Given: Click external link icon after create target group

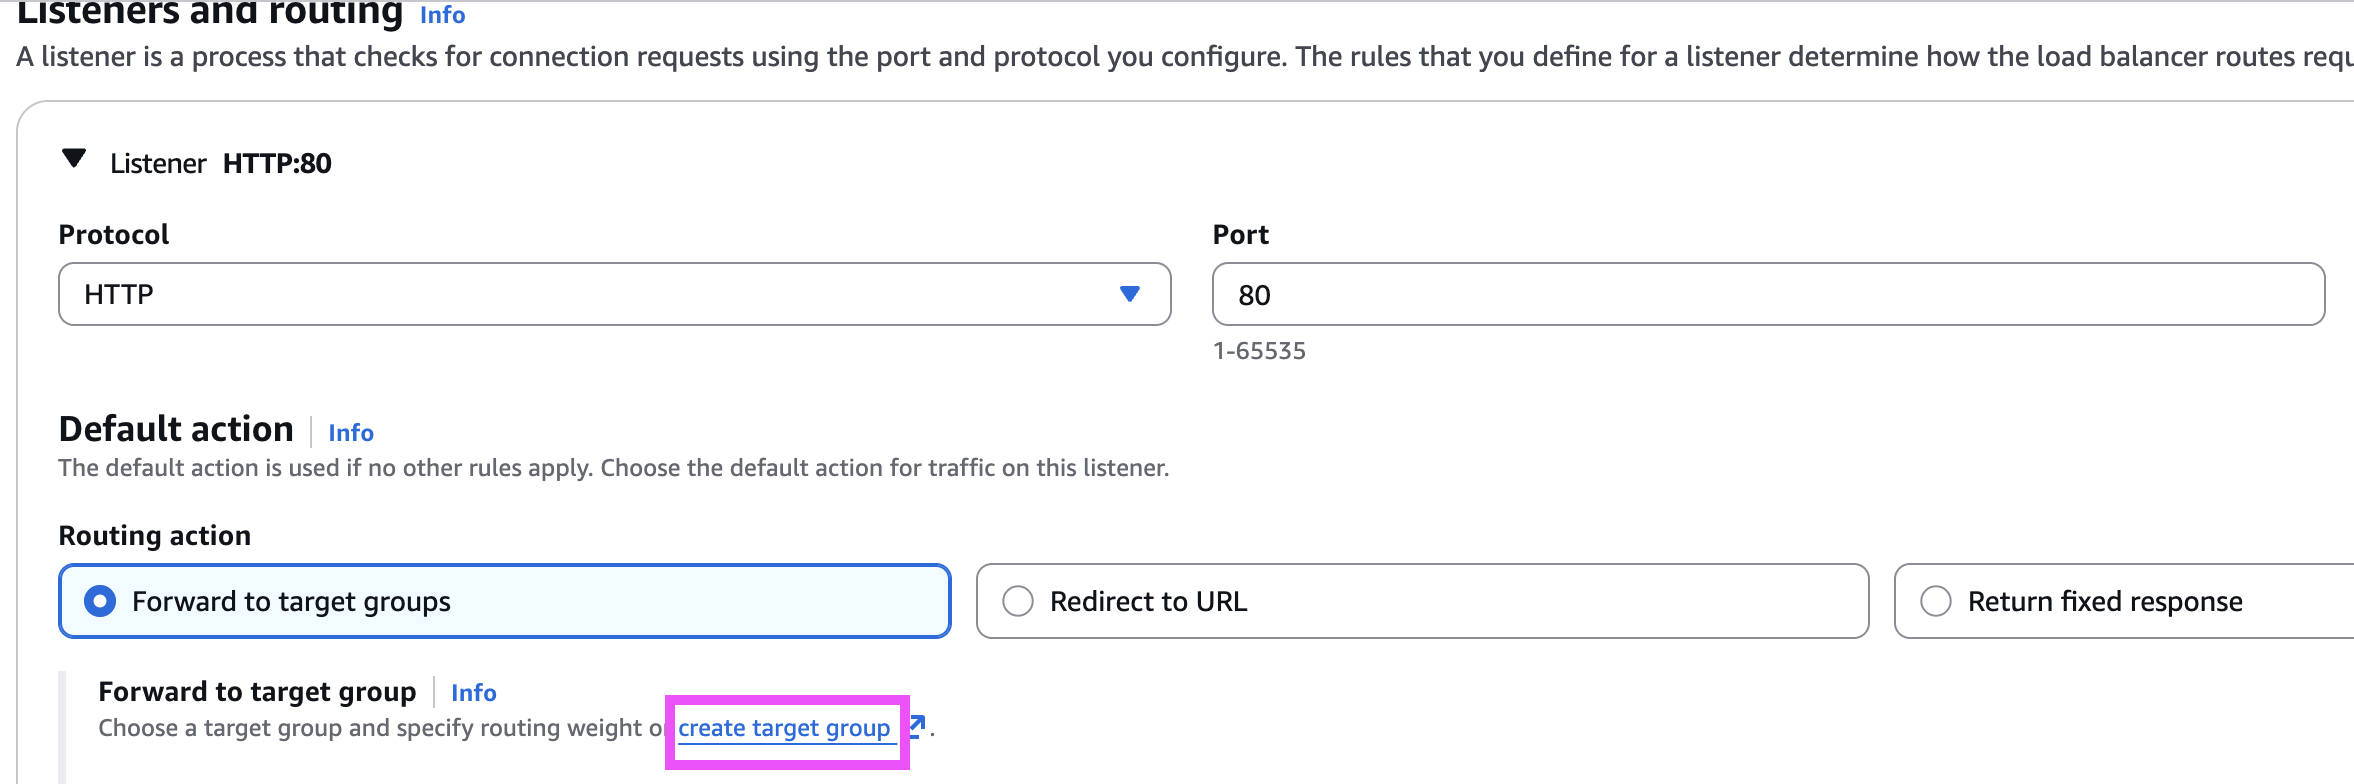Looking at the screenshot, I should (x=916, y=725).
